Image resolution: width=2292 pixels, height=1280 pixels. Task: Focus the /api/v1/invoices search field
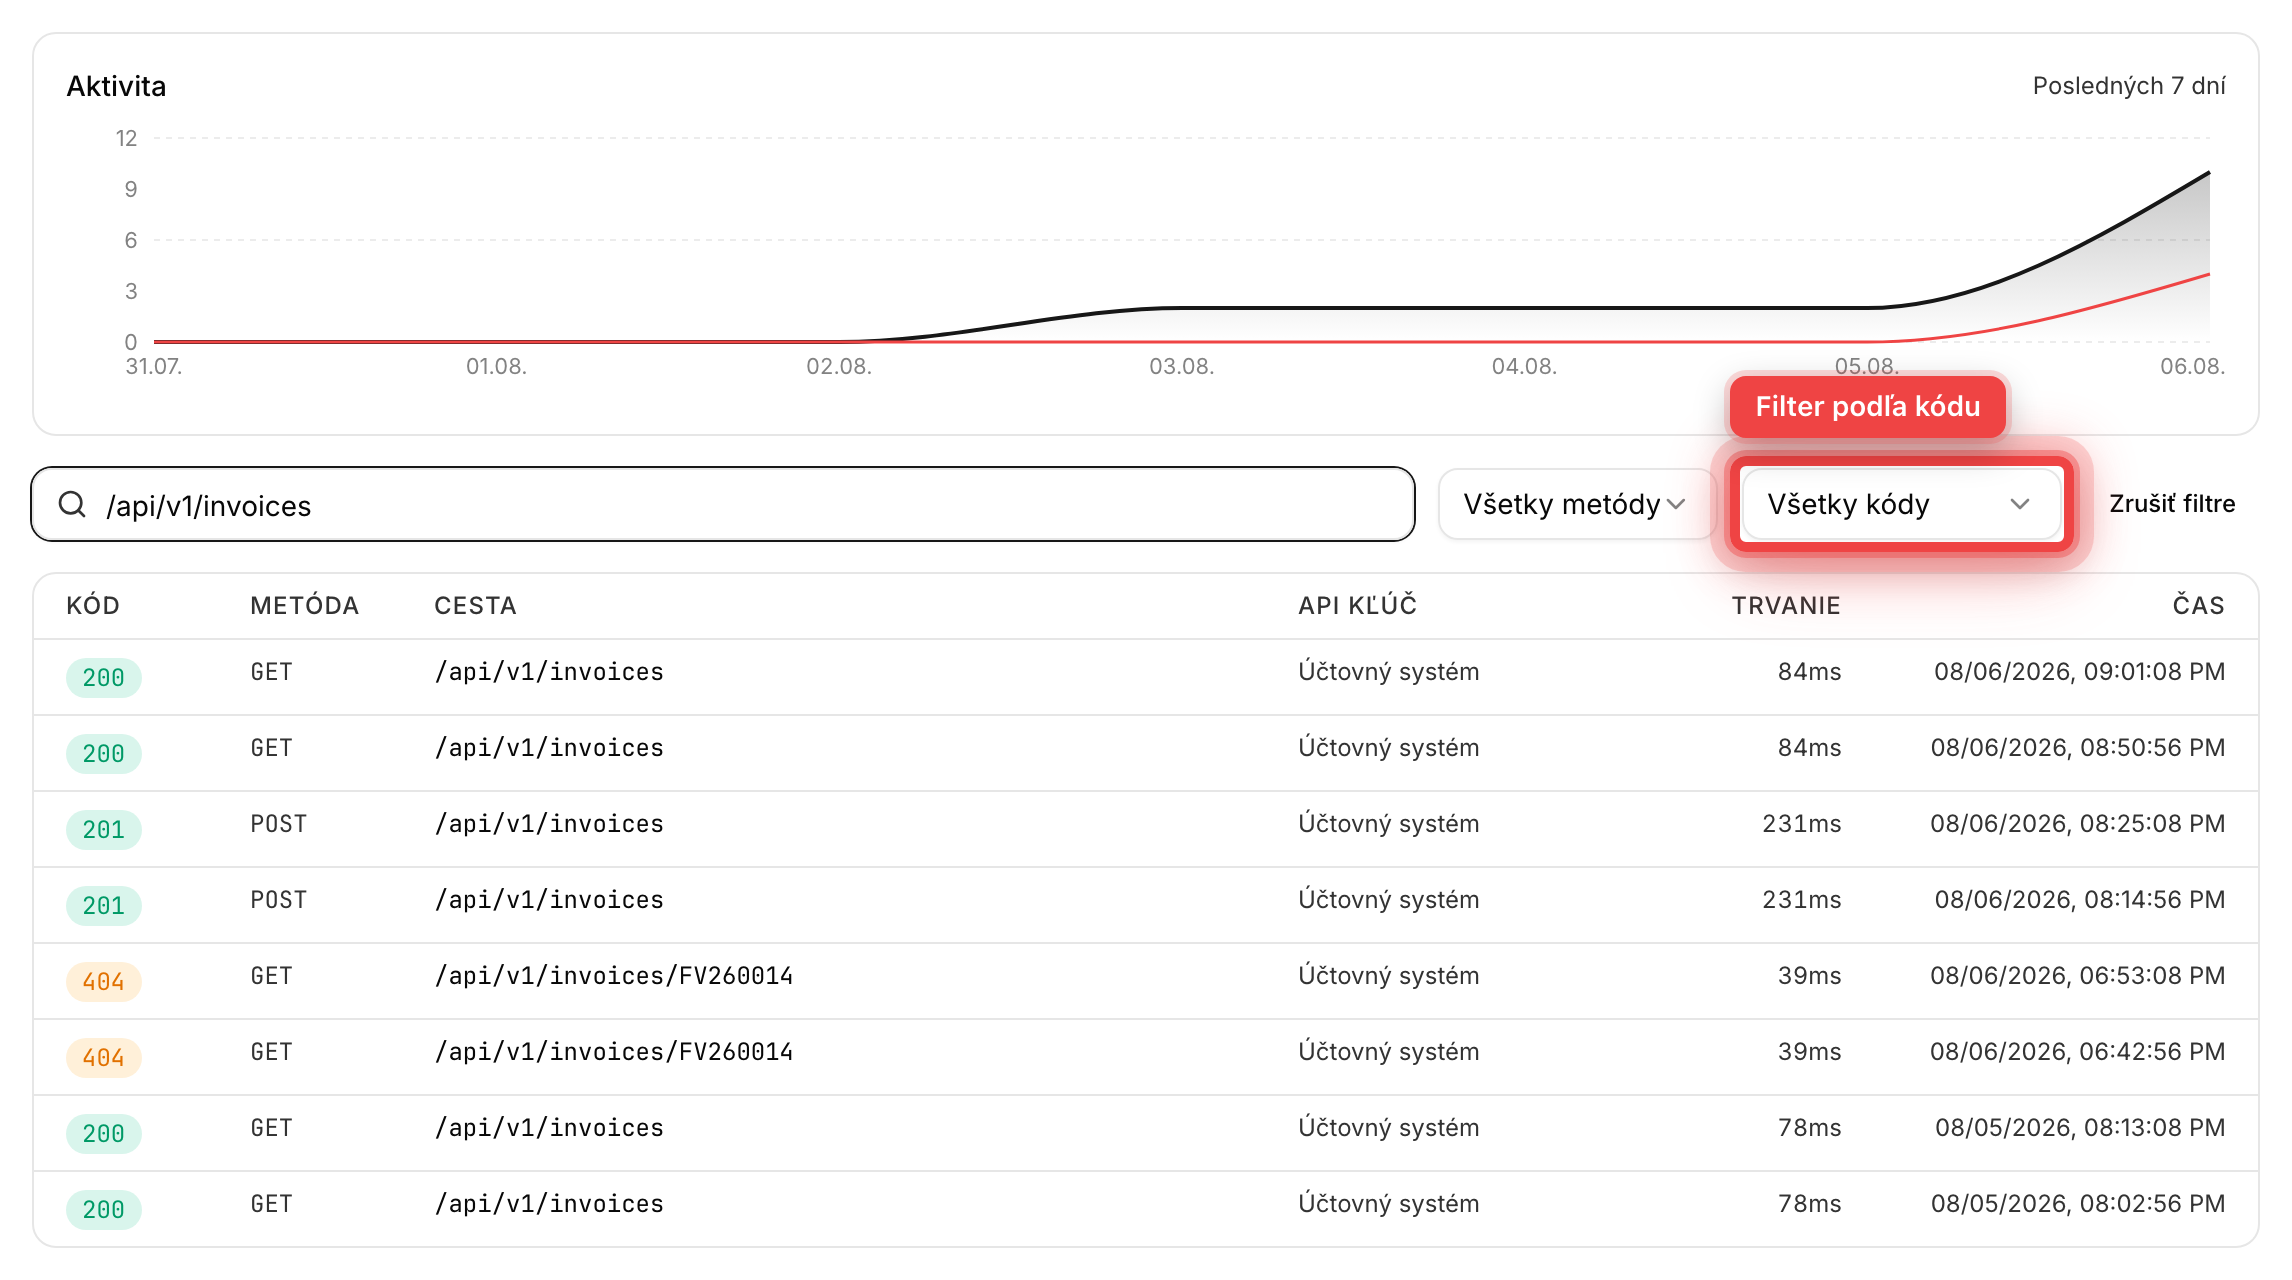(x=723, y=505)
